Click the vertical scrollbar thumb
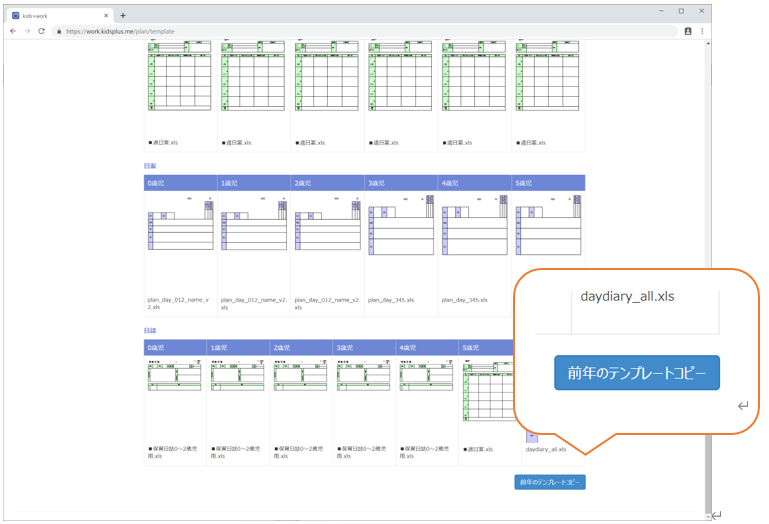 pyautogui.click(x=708, y=473)
